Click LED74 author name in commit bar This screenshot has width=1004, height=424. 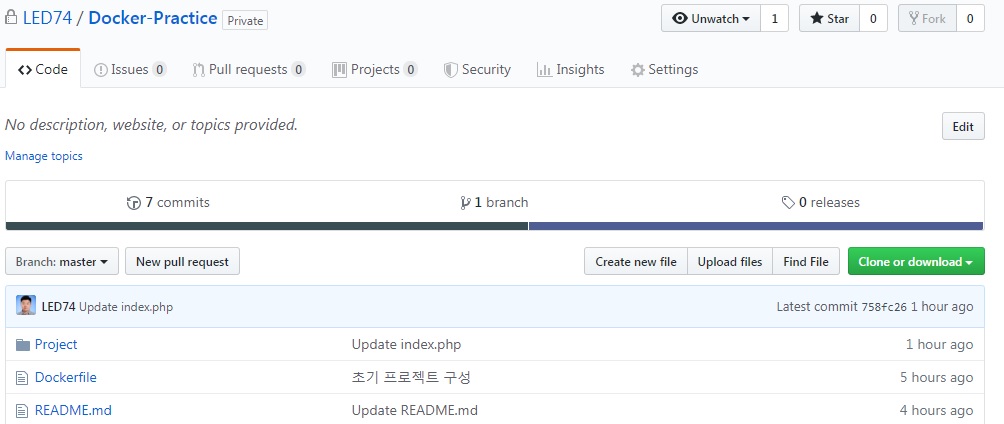click(59, 307)
